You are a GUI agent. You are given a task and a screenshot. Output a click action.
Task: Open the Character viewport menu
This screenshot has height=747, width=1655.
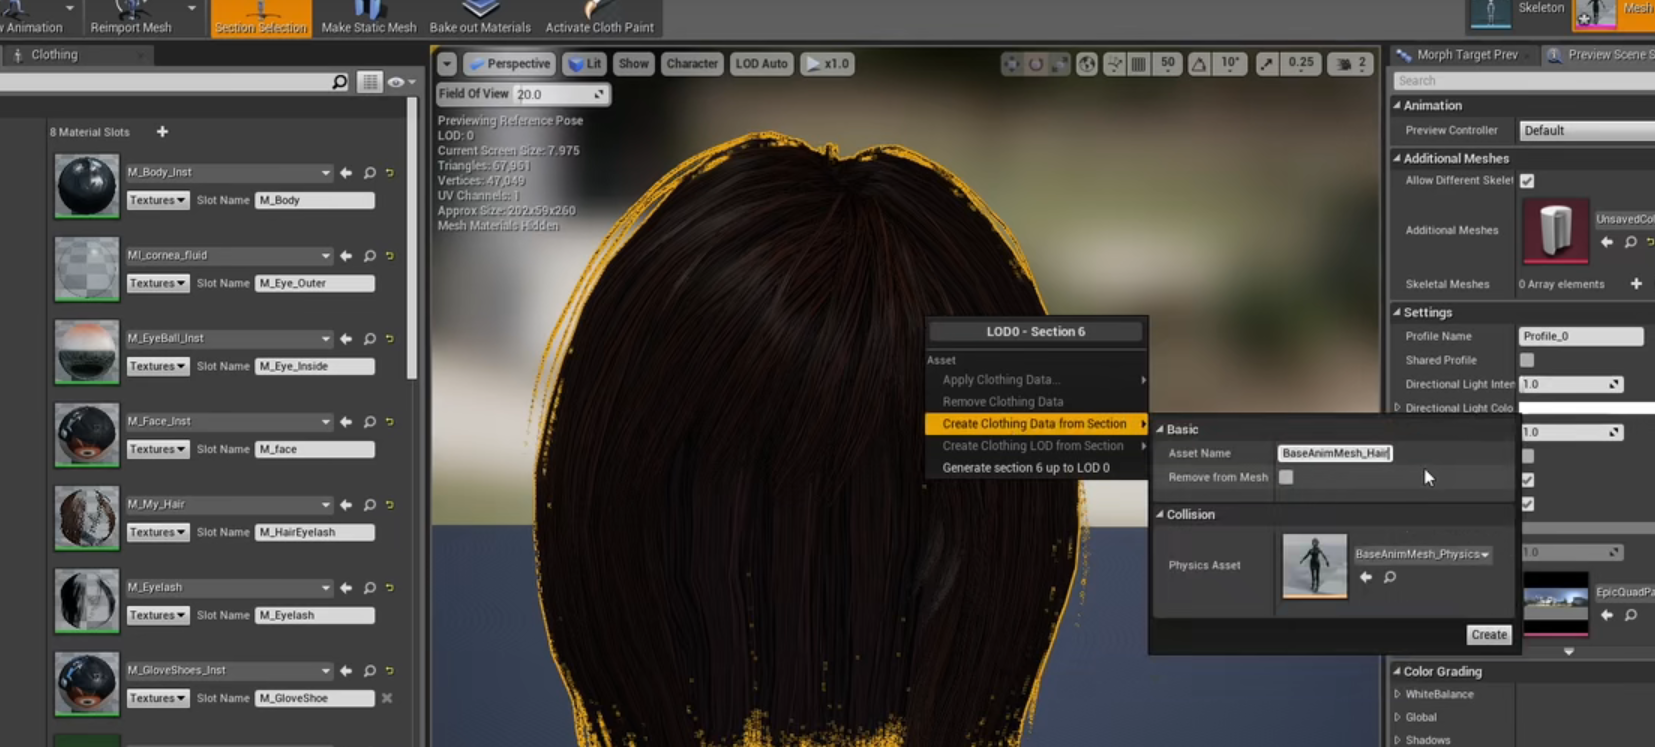[692, 64]
